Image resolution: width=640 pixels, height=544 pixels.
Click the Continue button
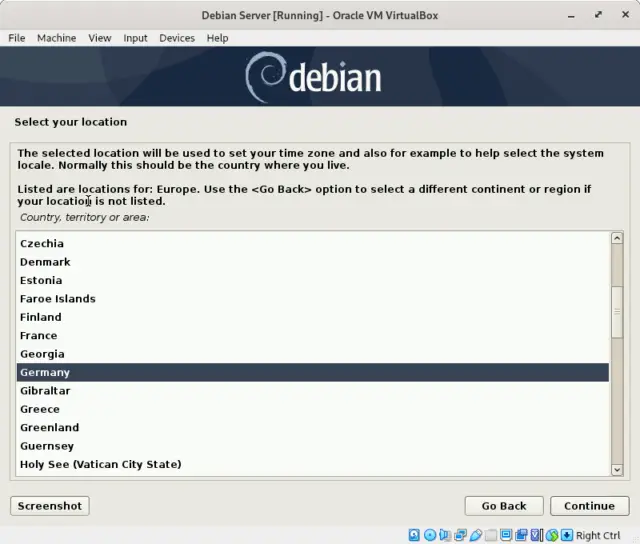[x=589, y=506]
